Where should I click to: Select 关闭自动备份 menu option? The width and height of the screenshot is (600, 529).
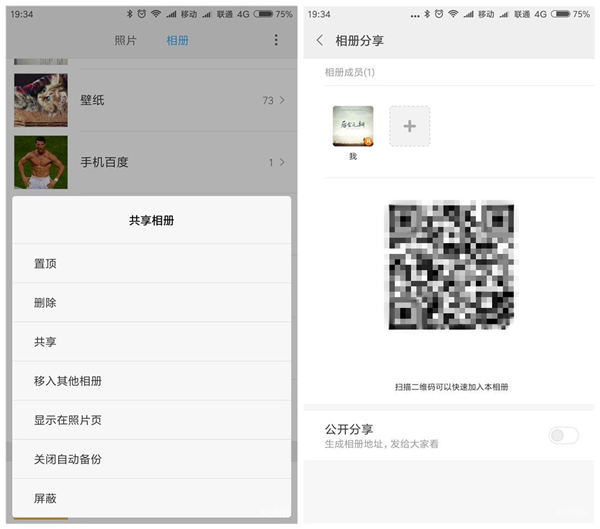click(152, 459)
